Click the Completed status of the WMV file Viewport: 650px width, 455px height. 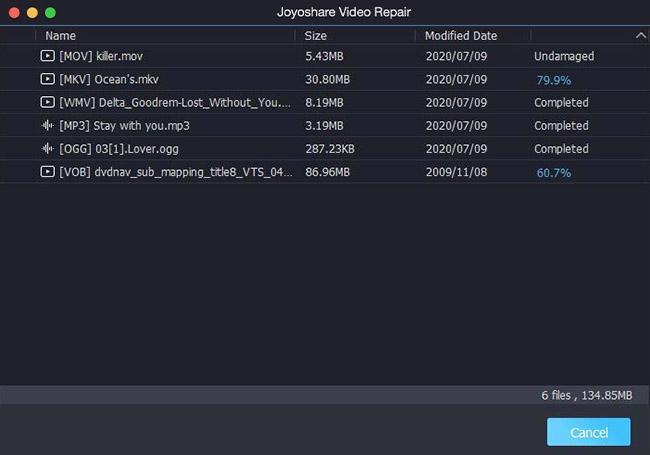[x=561, y=102]
